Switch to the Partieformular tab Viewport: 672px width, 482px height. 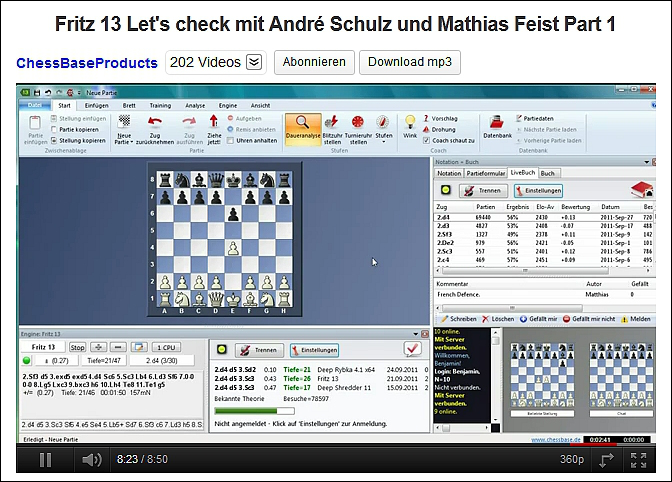tap(485, 173)
